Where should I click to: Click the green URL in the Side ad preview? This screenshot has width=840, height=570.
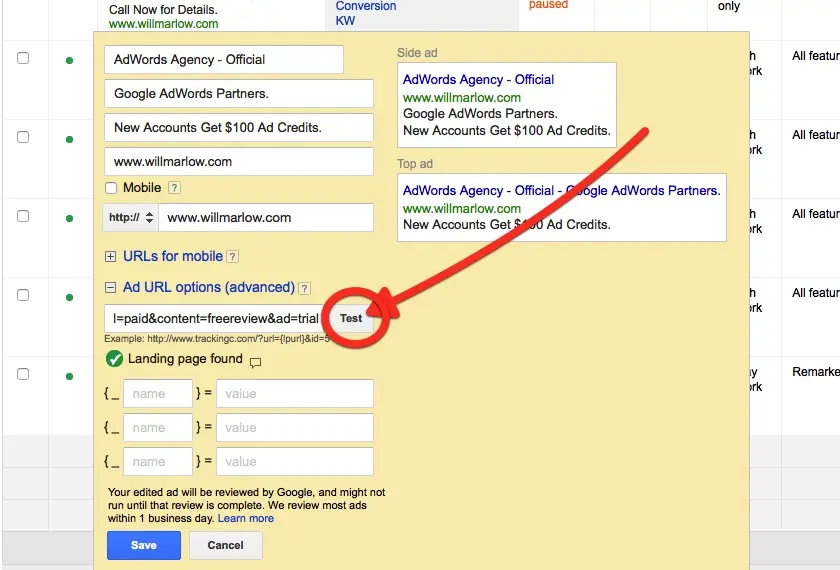(x=462, y=98)
